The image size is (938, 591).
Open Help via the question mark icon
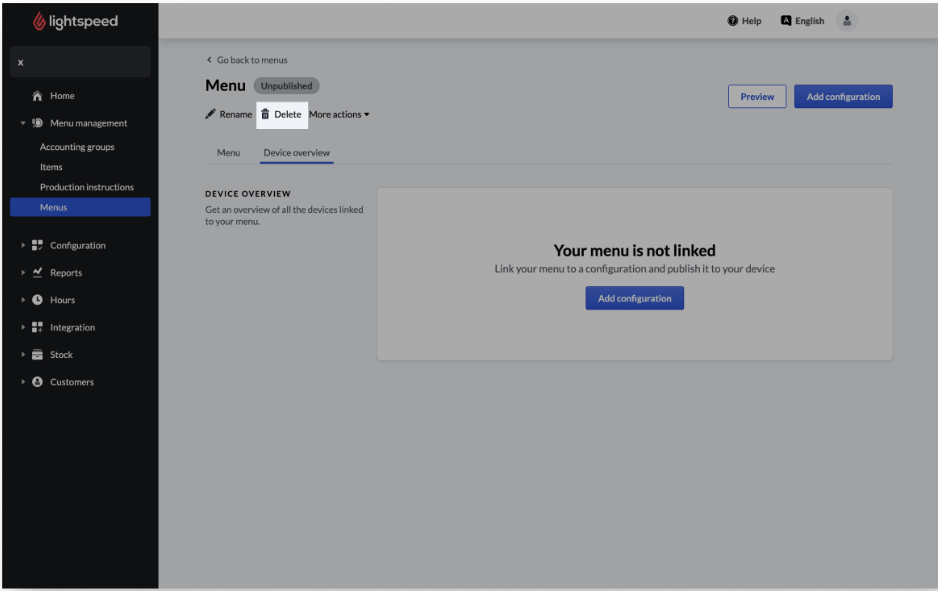click(733, 21)
